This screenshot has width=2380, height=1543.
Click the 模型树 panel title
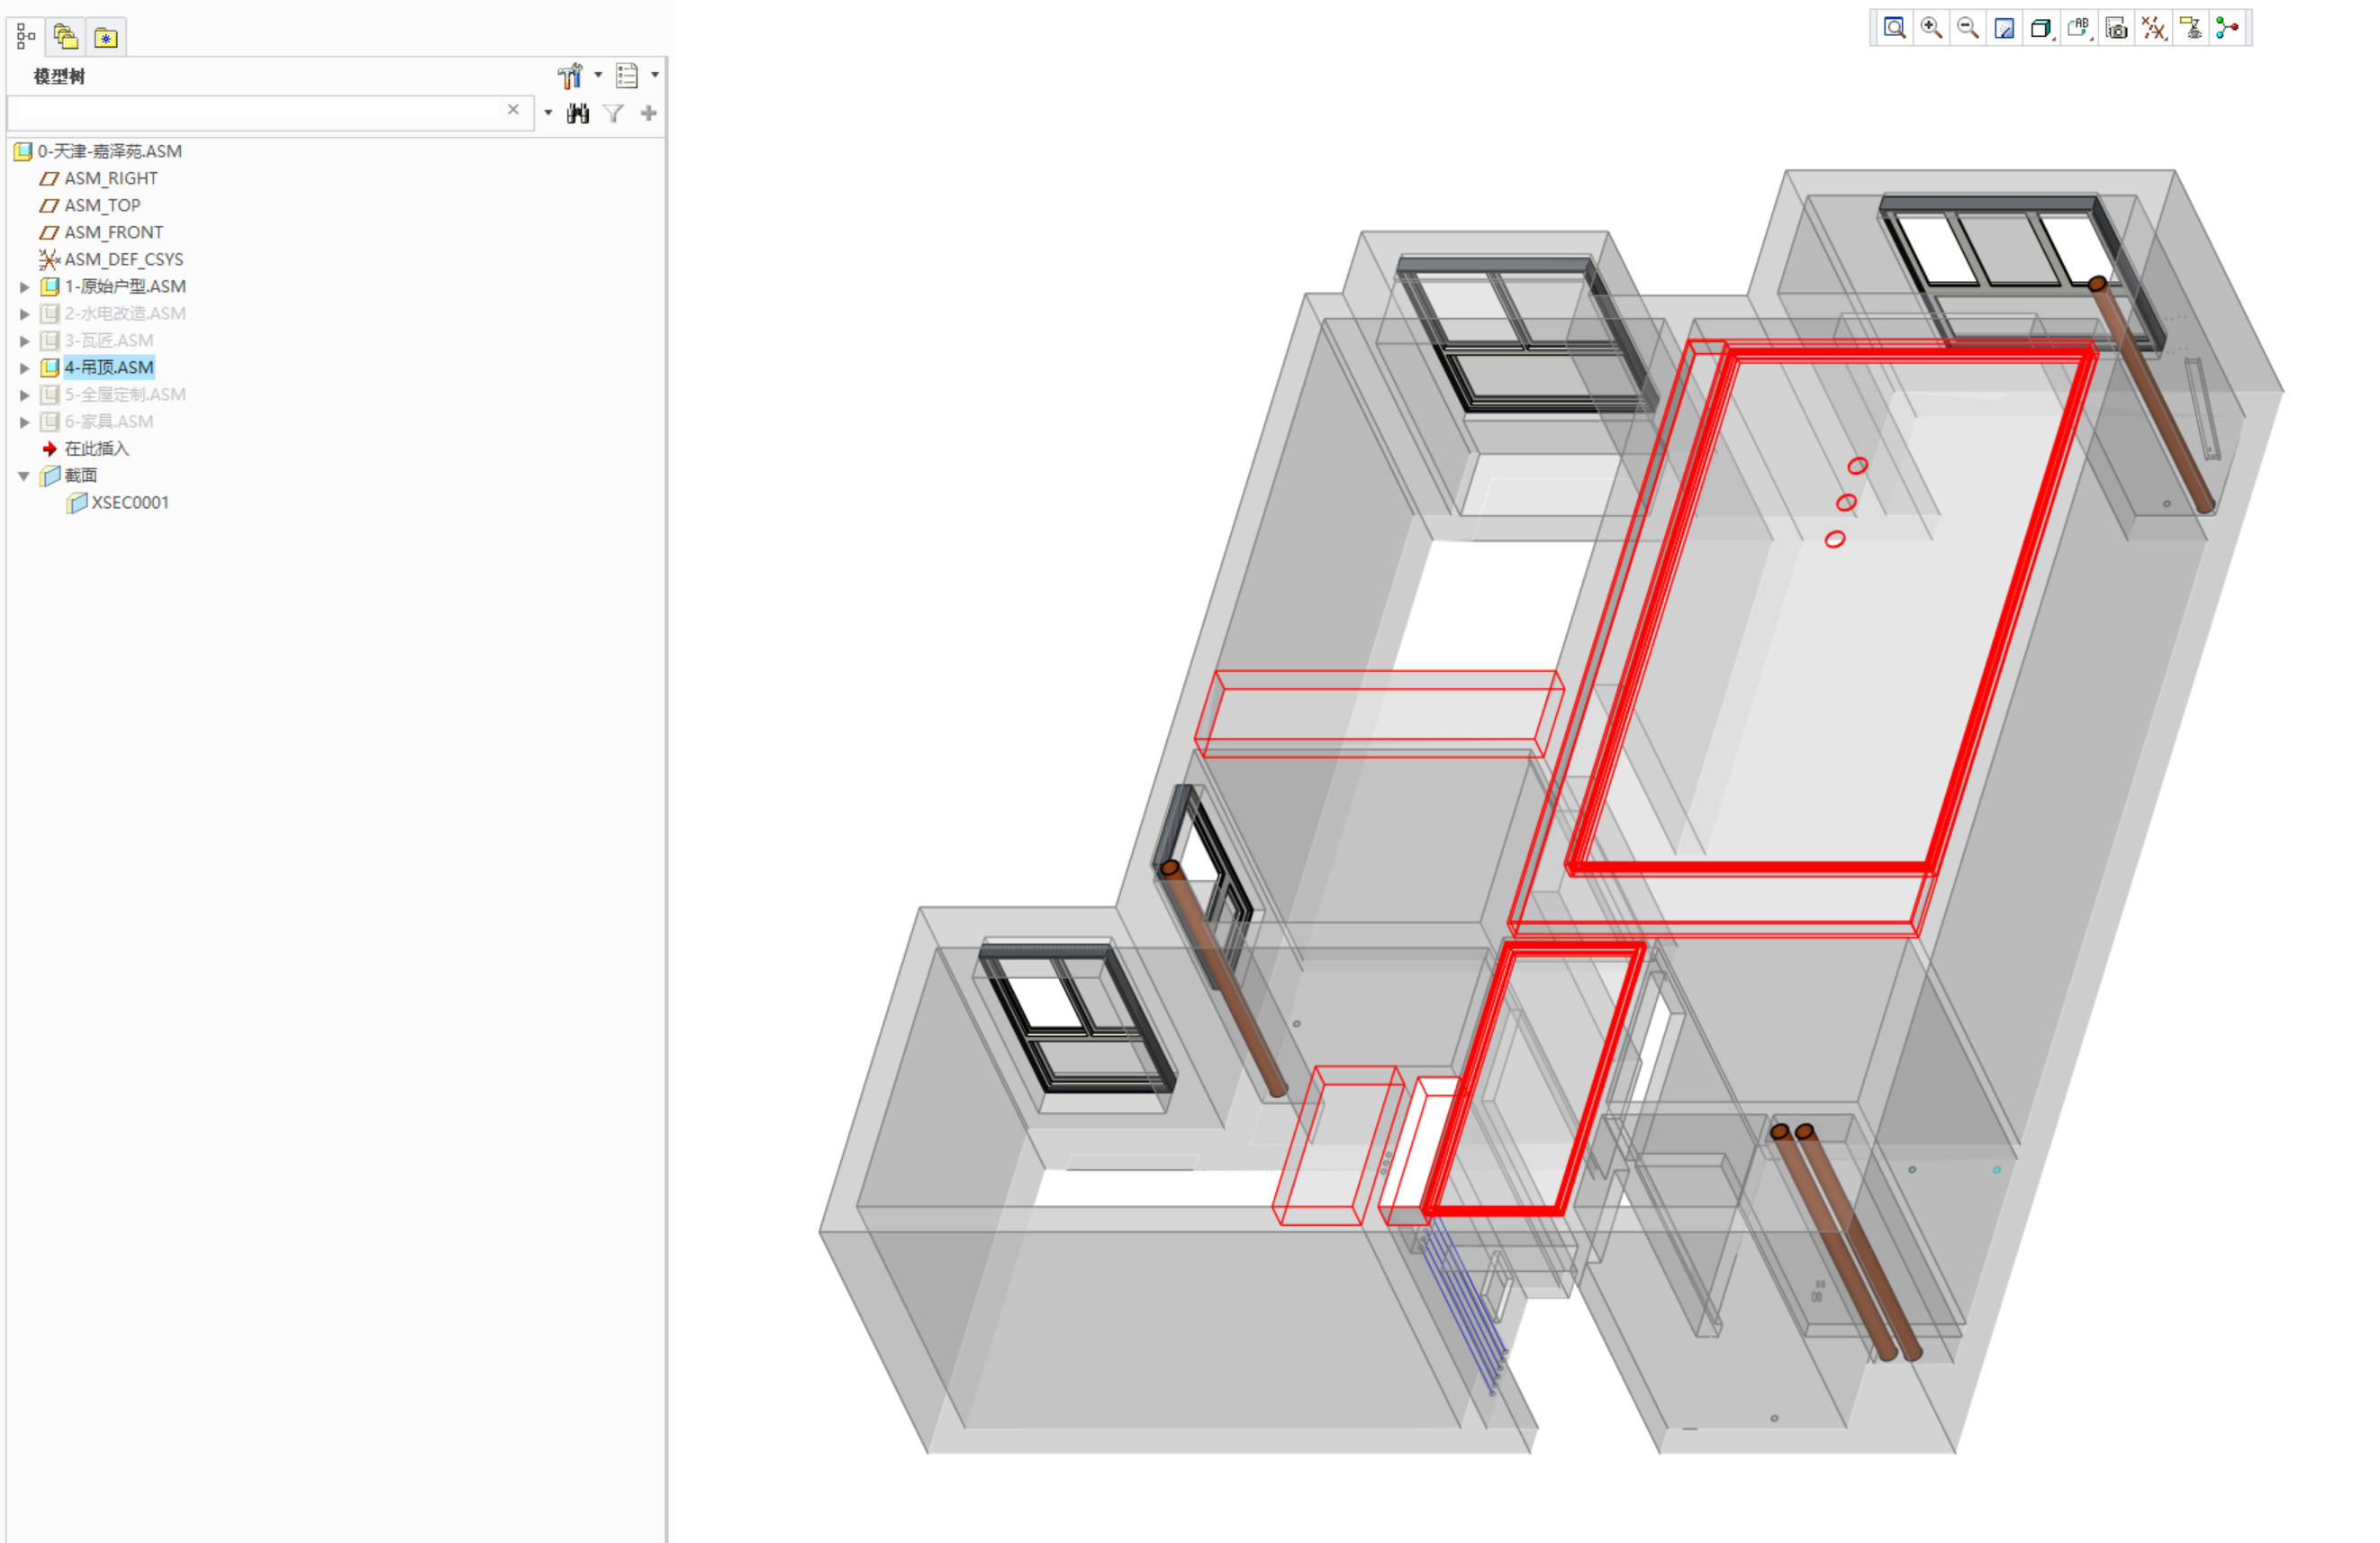[x=59, y=76]
